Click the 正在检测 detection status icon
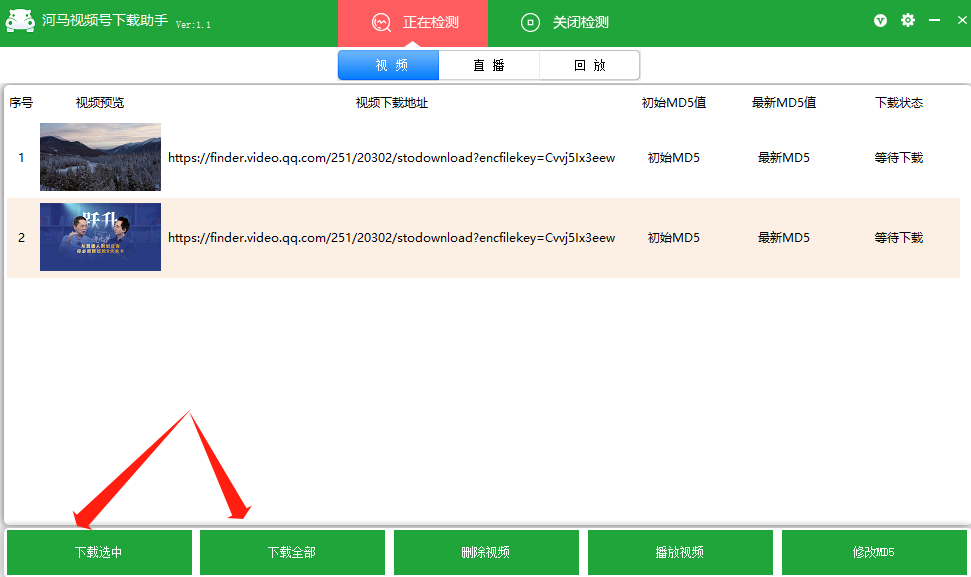The height and width of the screenshot is (577, 971). [381, 22]
